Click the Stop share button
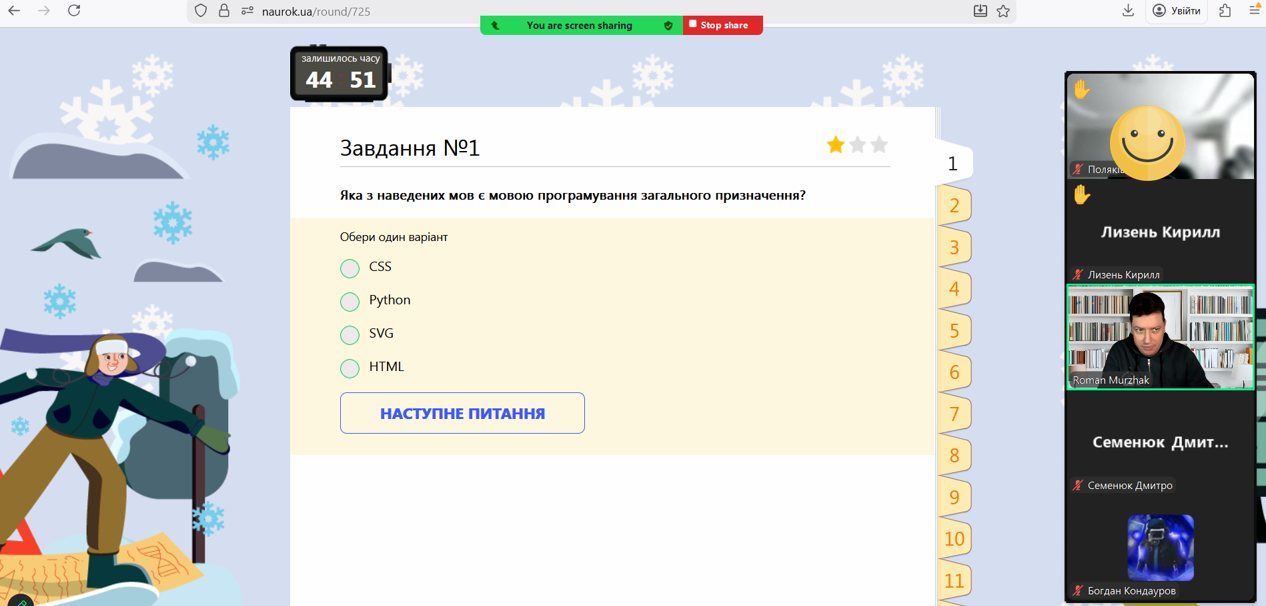 722,25
